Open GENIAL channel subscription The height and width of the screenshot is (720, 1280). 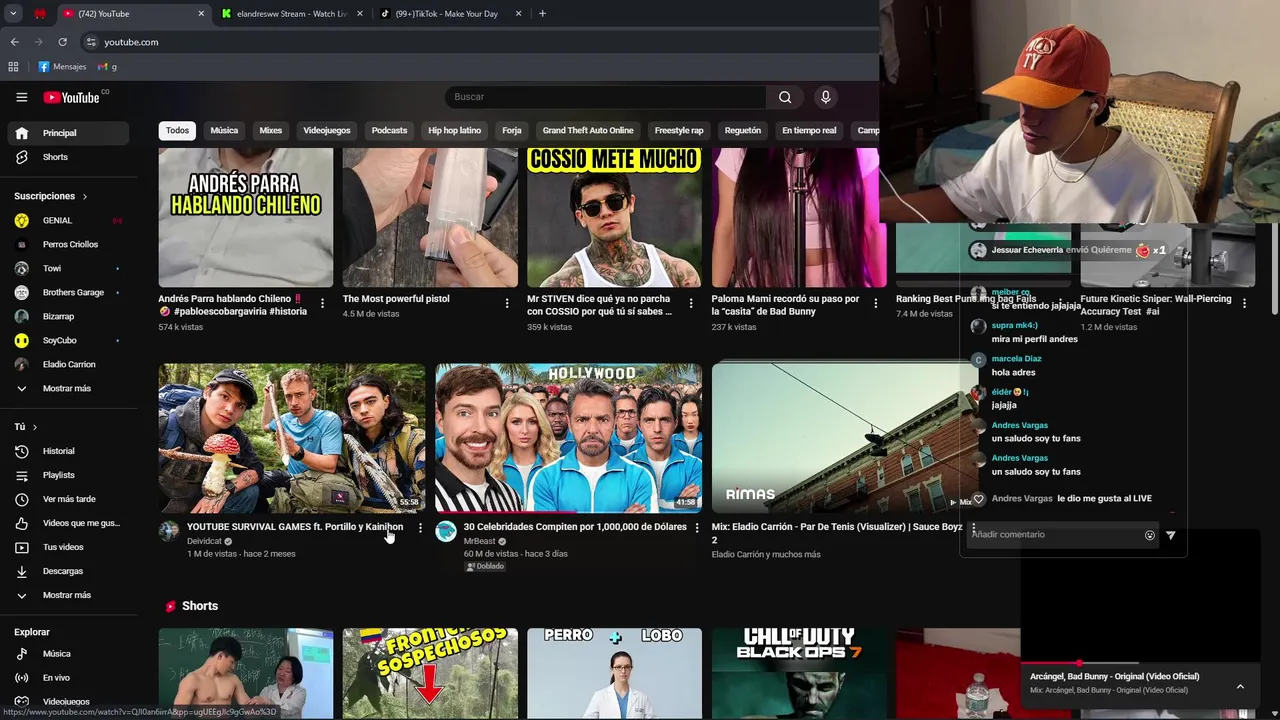(68, 220)
